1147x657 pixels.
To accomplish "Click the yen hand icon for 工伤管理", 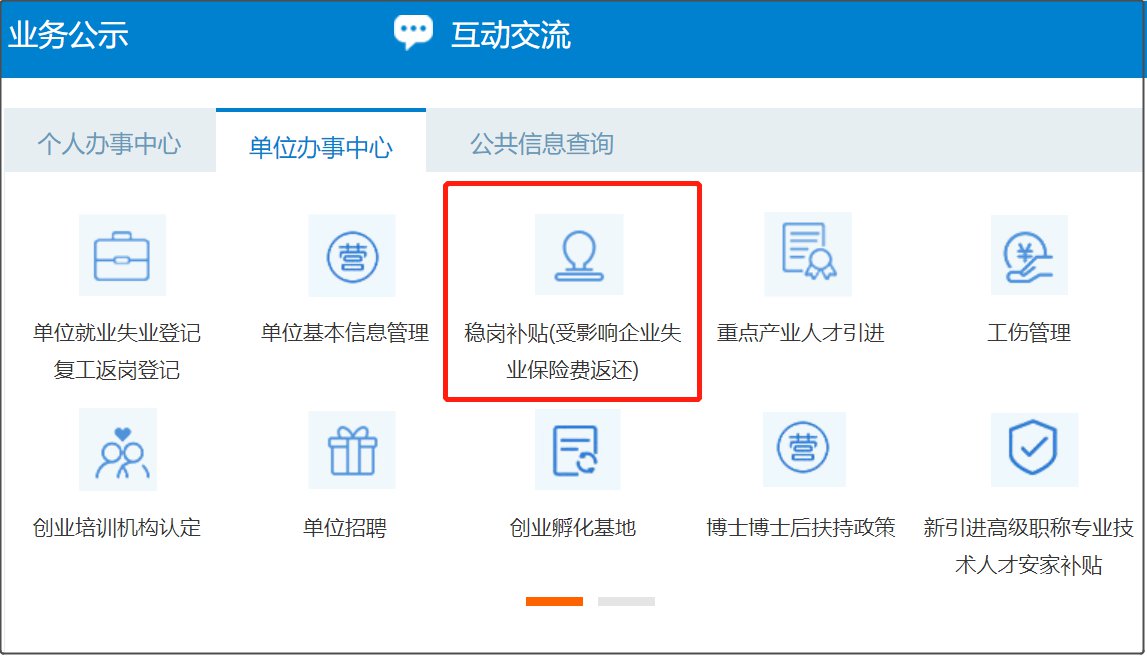I will coord(1029,255).
